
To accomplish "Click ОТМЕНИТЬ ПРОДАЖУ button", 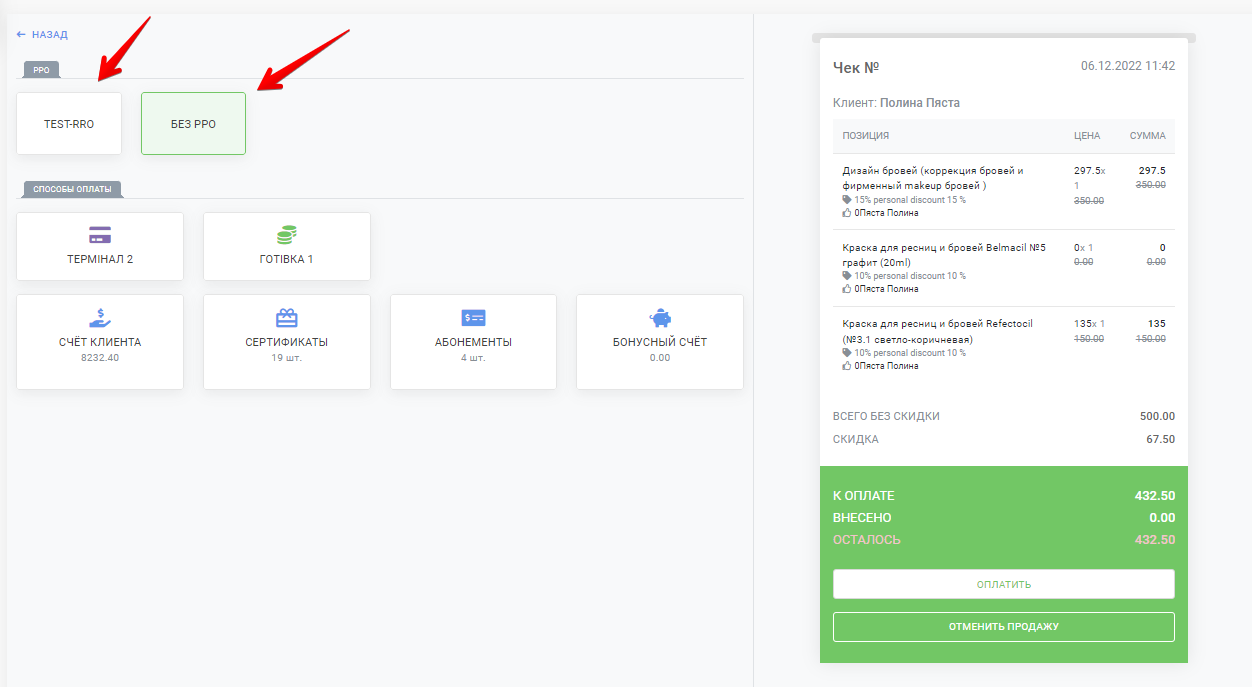I will (1003, 627).
